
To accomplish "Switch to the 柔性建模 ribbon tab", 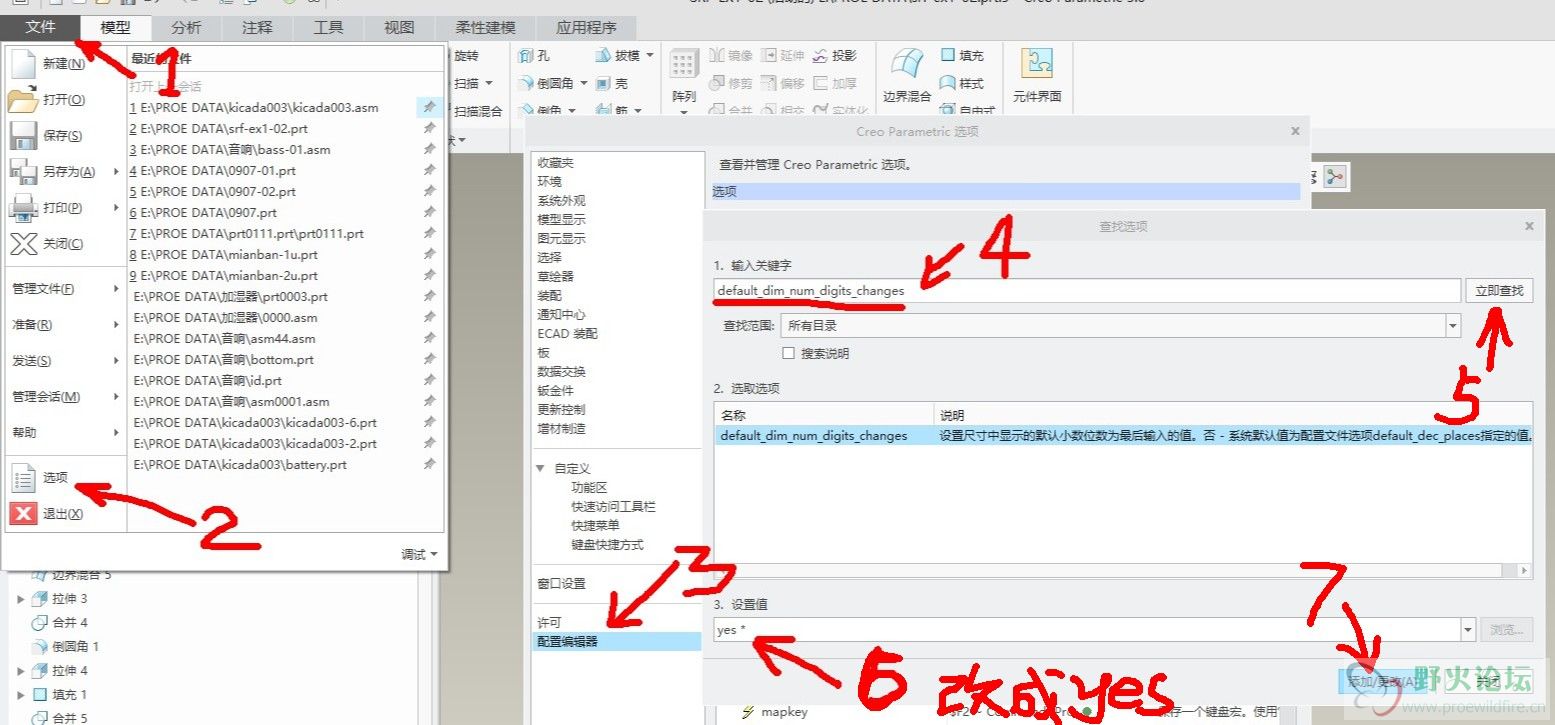I will 485,27.
